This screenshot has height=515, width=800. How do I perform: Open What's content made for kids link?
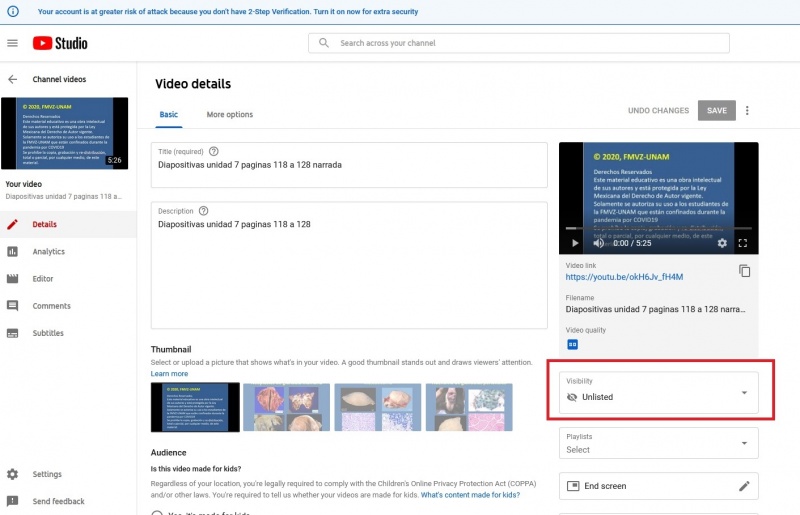[470, 495]
